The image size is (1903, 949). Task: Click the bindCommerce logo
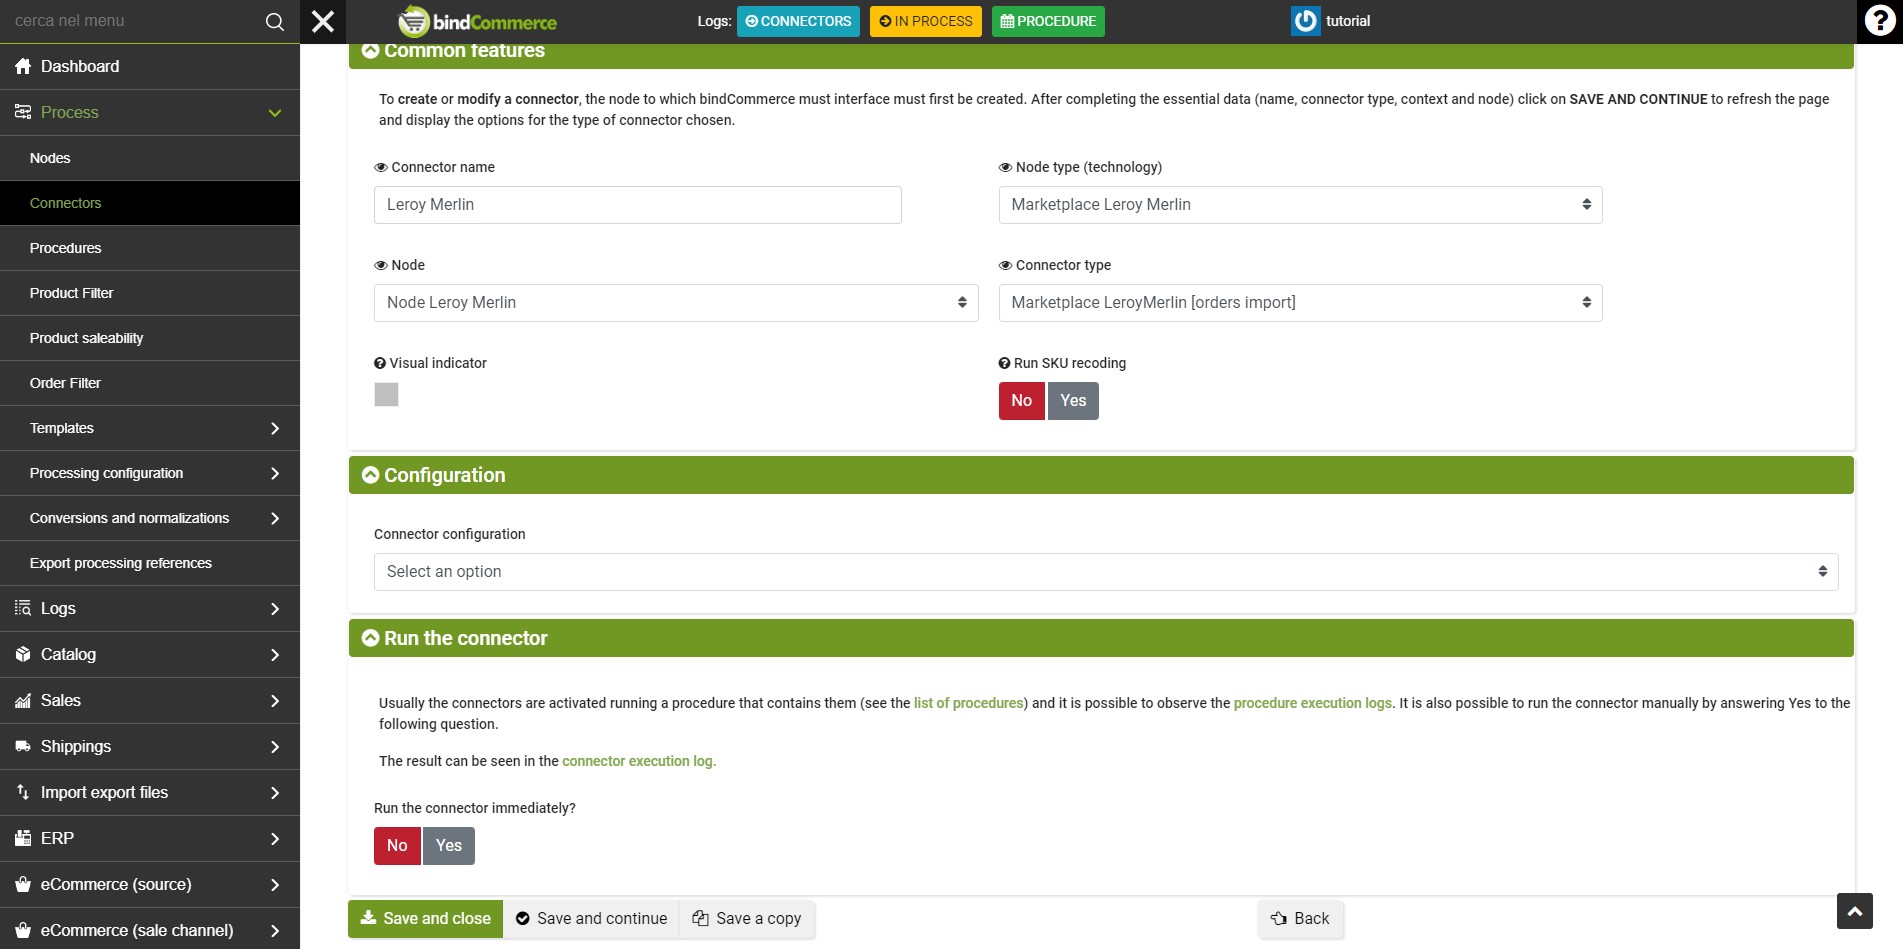(477, 21)
